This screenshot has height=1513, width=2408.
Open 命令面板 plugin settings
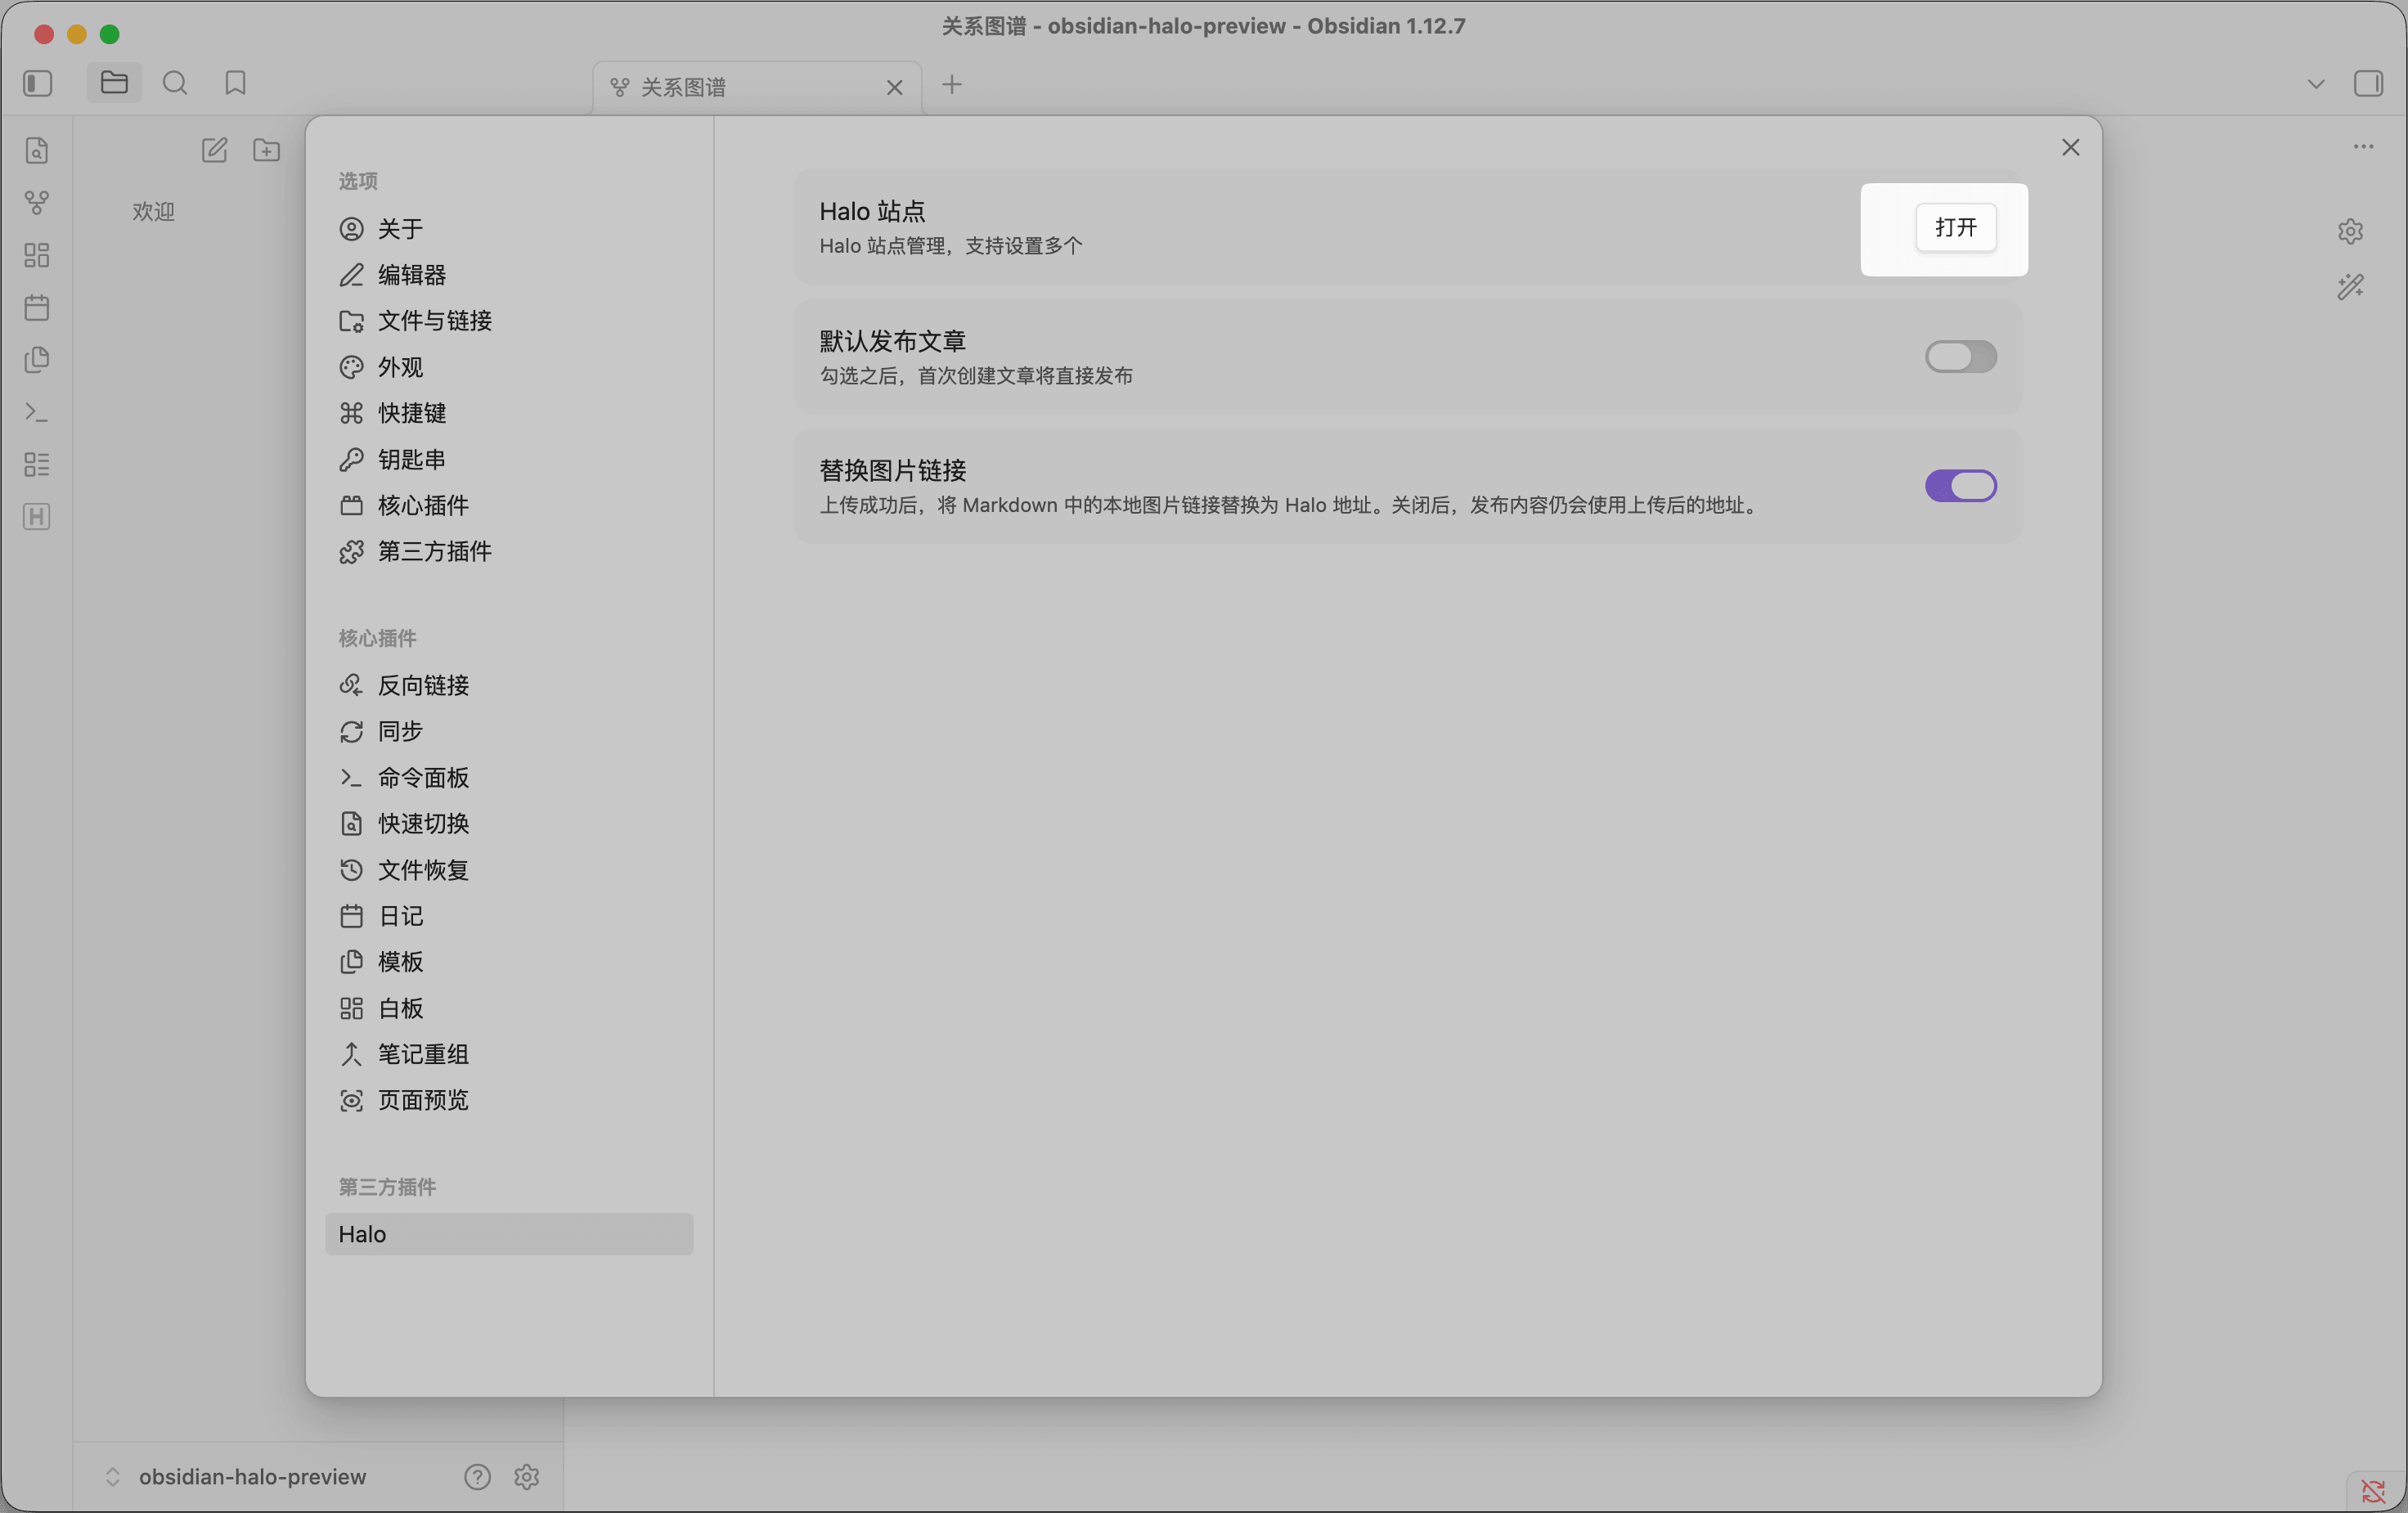509,777
